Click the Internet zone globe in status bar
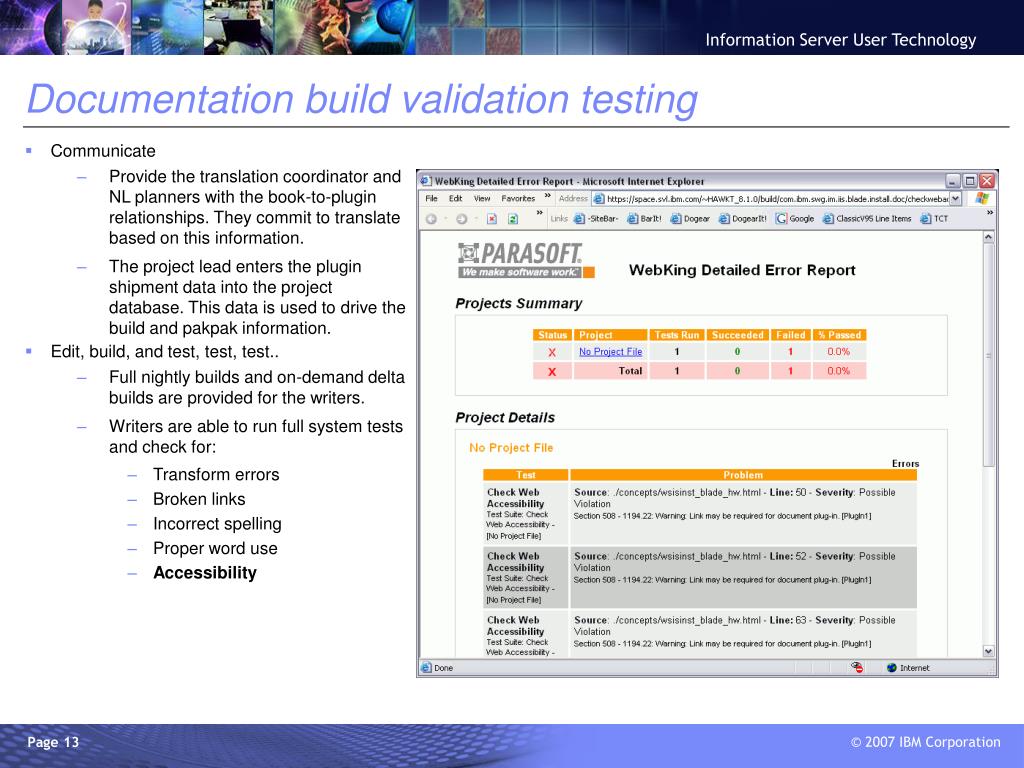The image size is (1024, 768). 892,667
